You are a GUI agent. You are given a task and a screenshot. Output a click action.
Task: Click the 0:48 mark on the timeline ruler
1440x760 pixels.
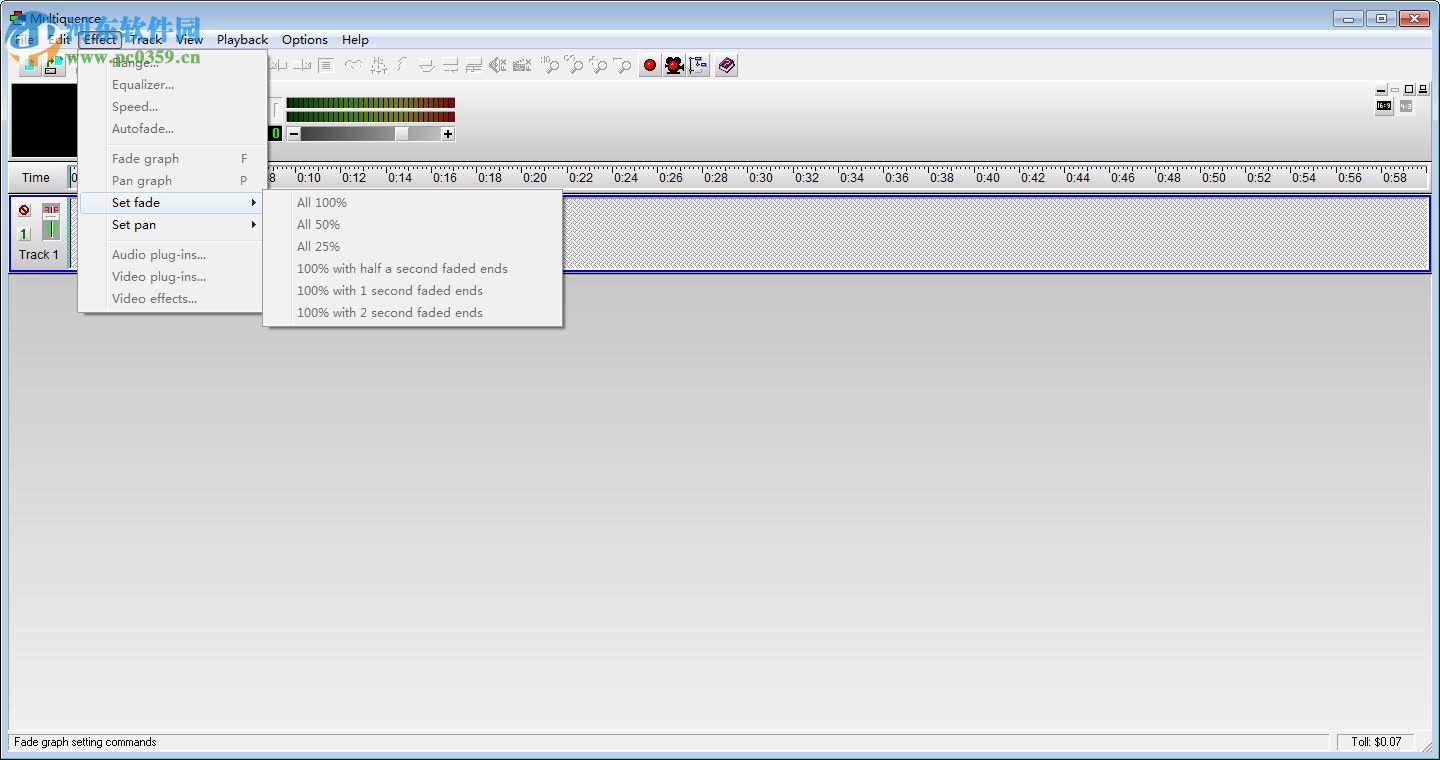[1168, 178]
